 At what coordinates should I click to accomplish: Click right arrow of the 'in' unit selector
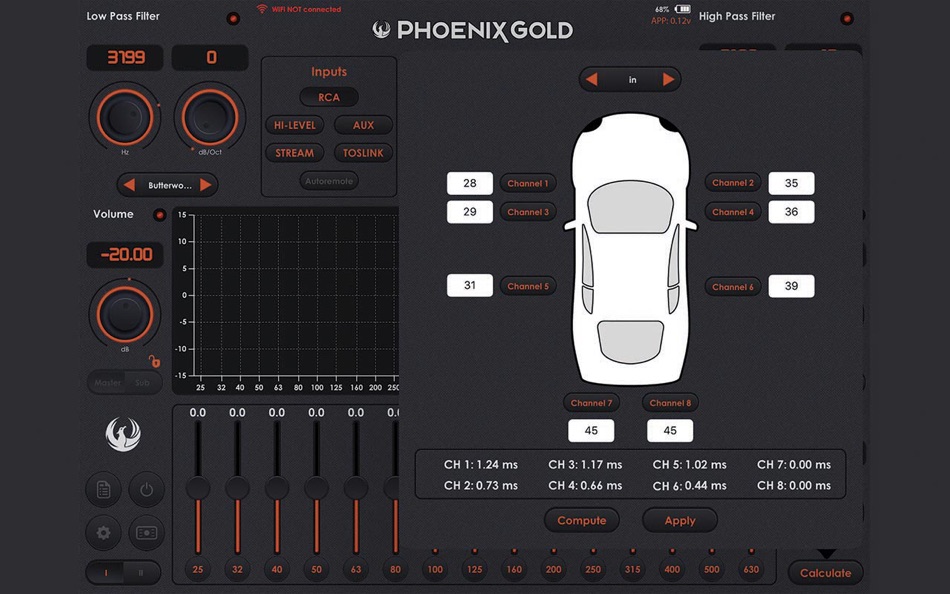point(668,79)
